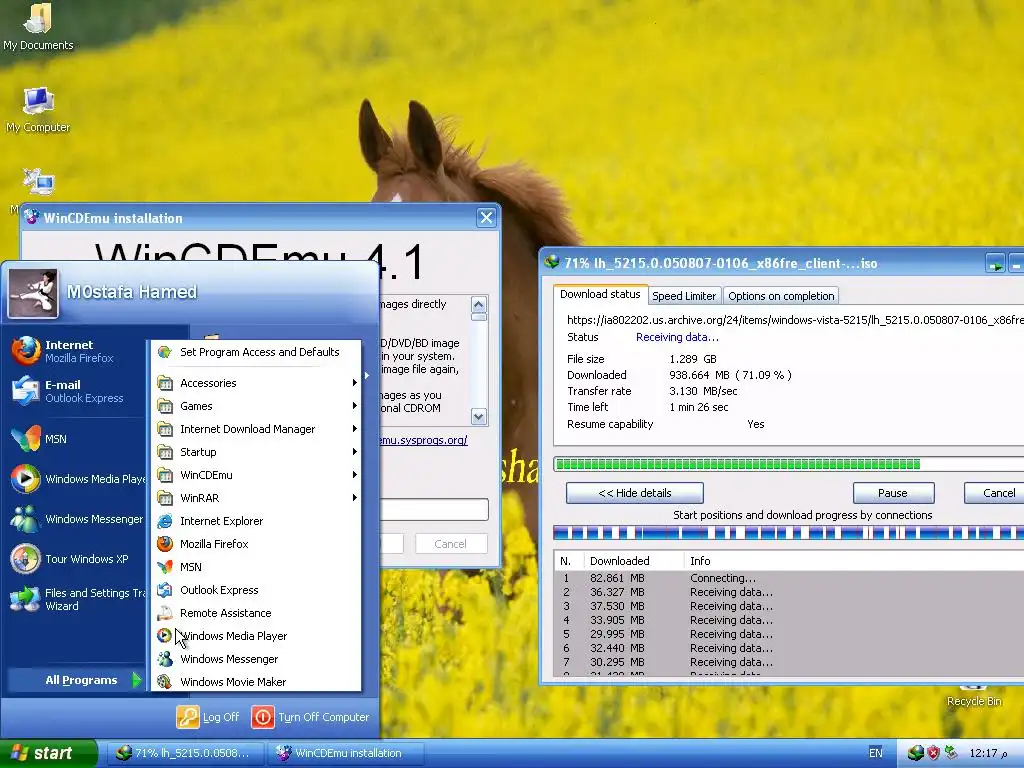The width and height of the screenshot is (1024, 768).
Task: Select connection row 29.995 MB
Action: [x=789, y=634]
